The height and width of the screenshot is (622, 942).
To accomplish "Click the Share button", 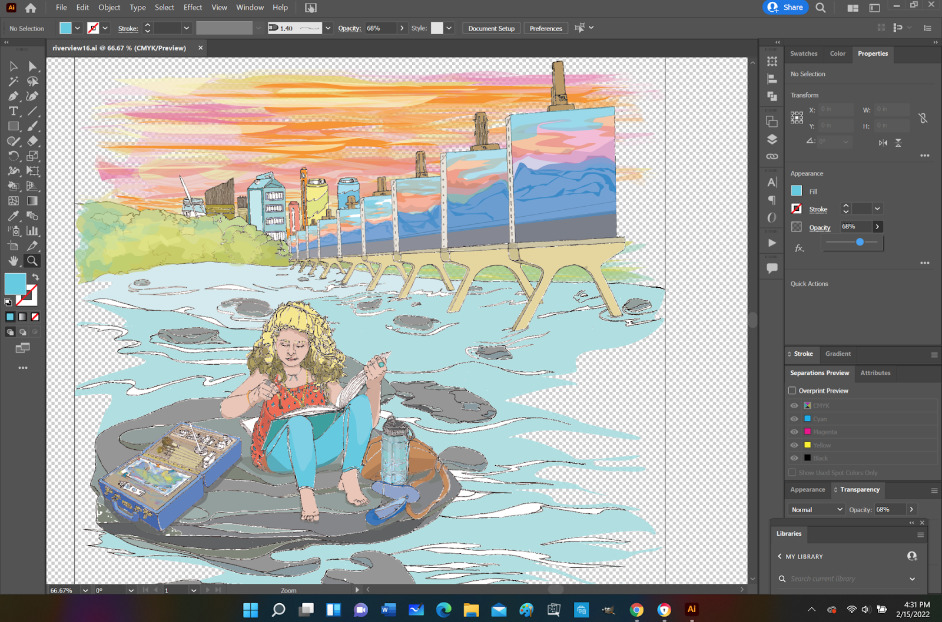I will click(x=786, y=7).
